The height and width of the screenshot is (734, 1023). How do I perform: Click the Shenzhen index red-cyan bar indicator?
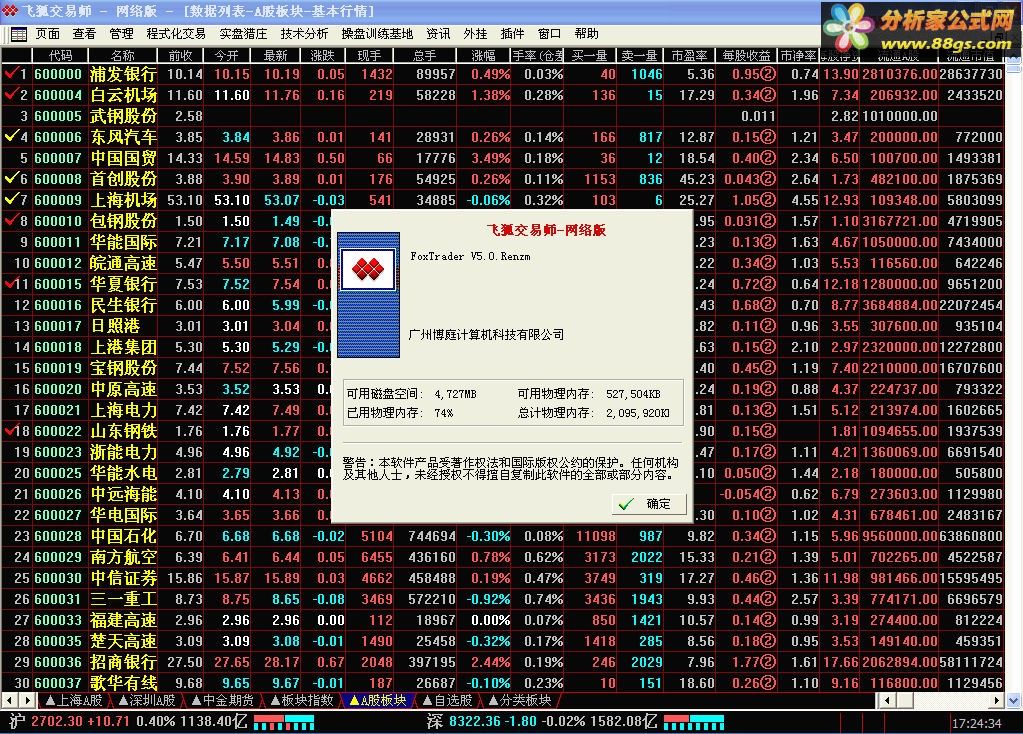(x=694, y=722)
